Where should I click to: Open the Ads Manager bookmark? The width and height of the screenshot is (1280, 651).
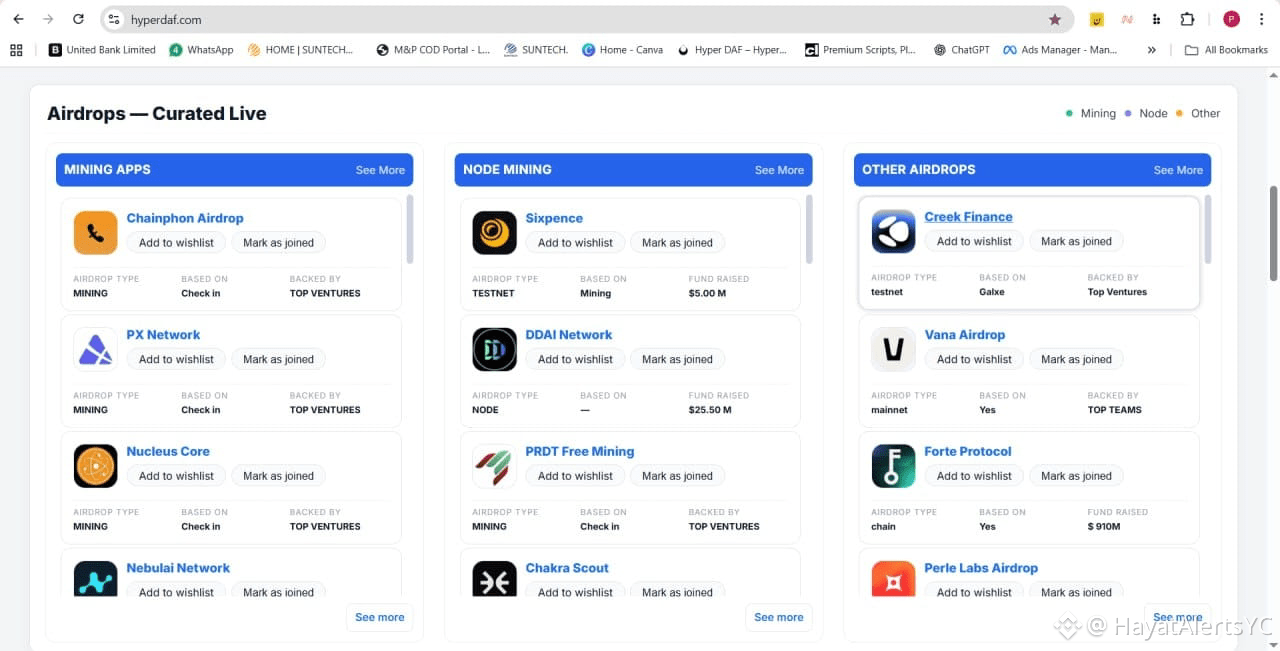[1060, 49]
